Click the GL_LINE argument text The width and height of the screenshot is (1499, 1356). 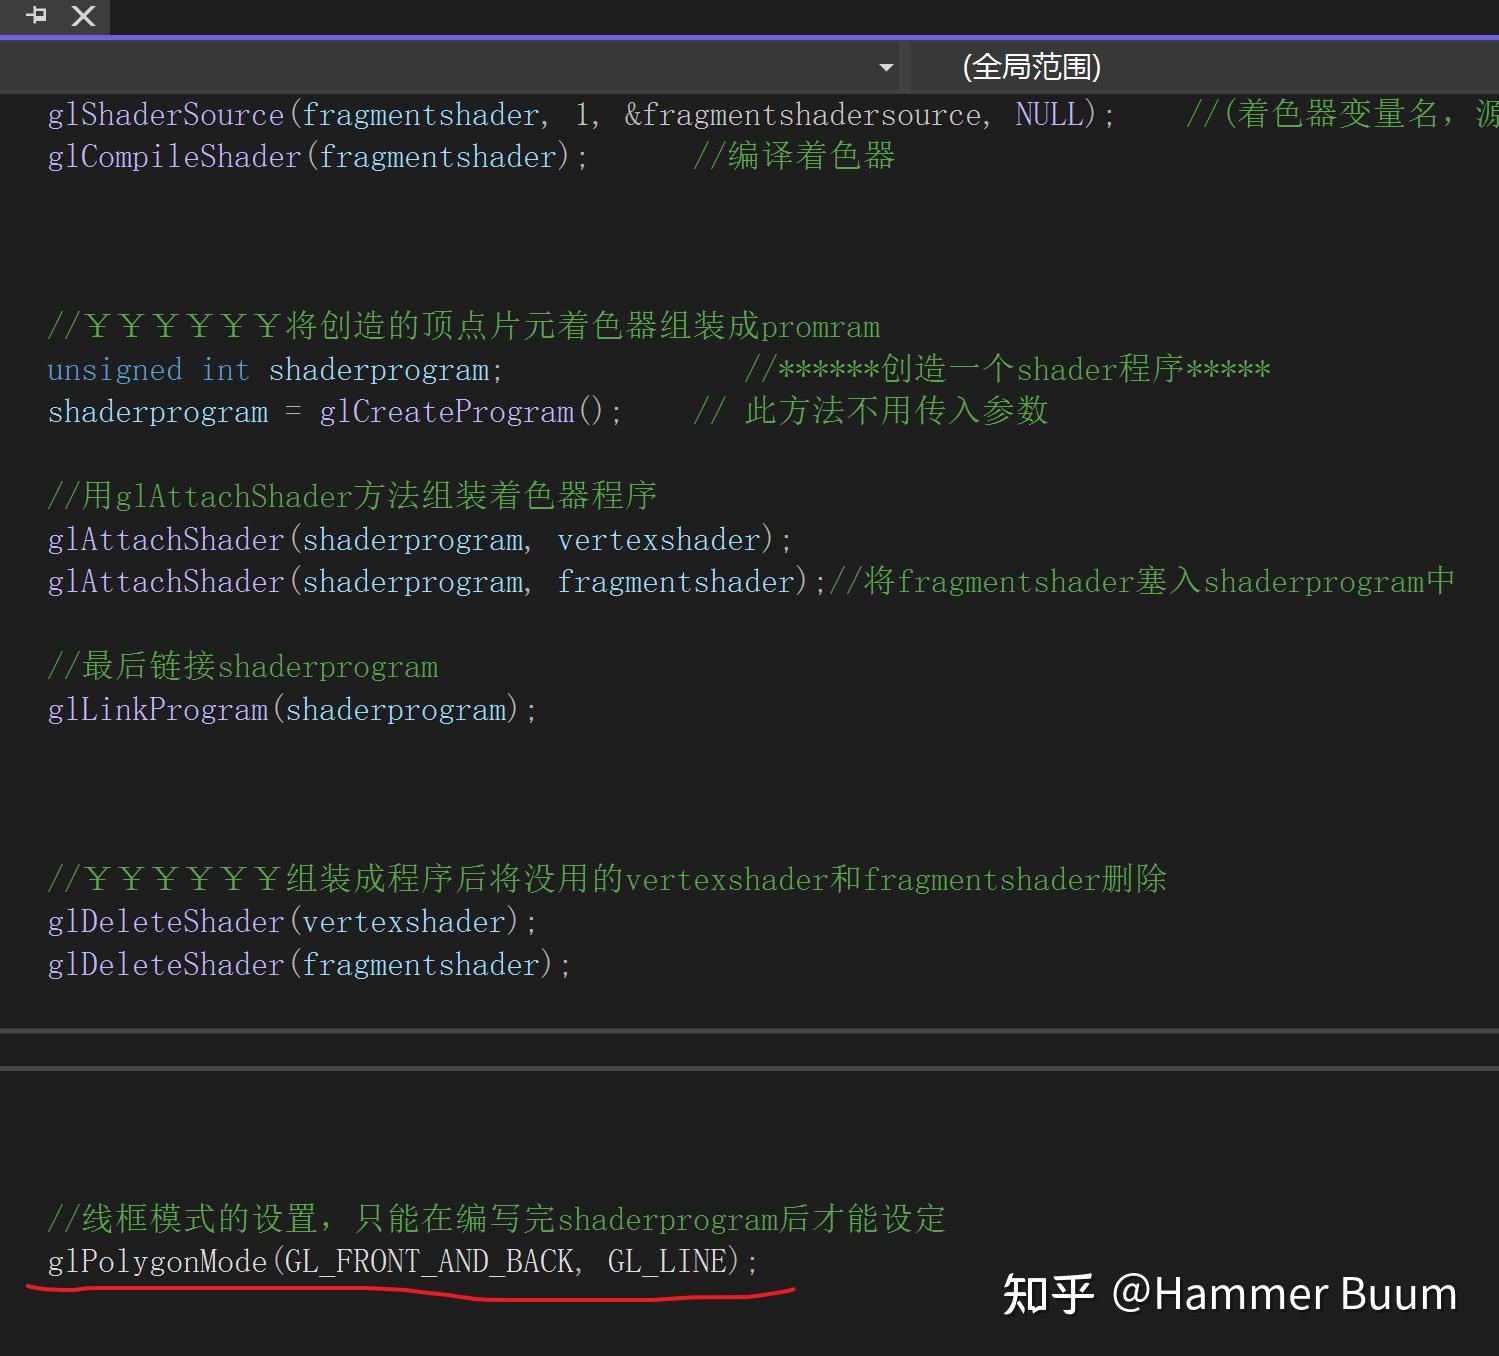point(668,1261)
